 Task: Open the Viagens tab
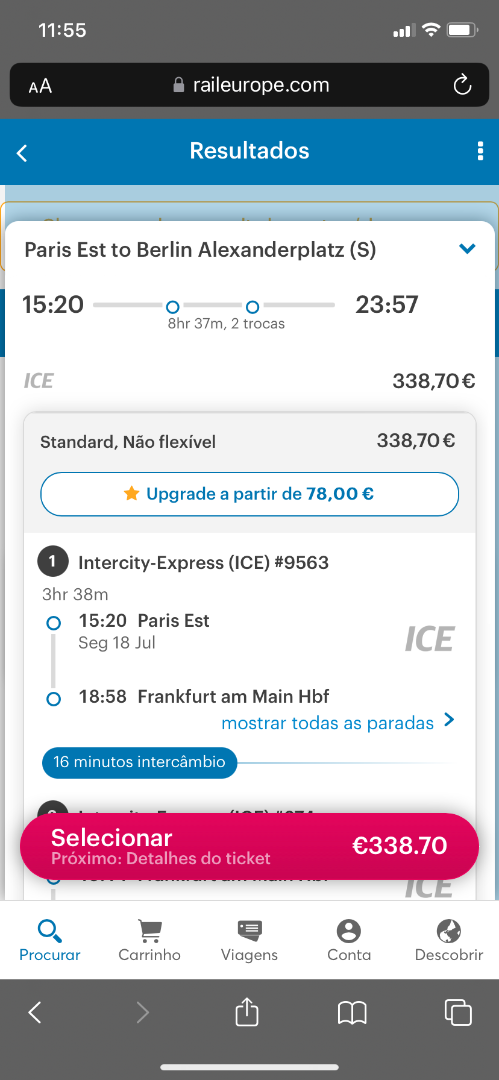[x=250, y=939]
